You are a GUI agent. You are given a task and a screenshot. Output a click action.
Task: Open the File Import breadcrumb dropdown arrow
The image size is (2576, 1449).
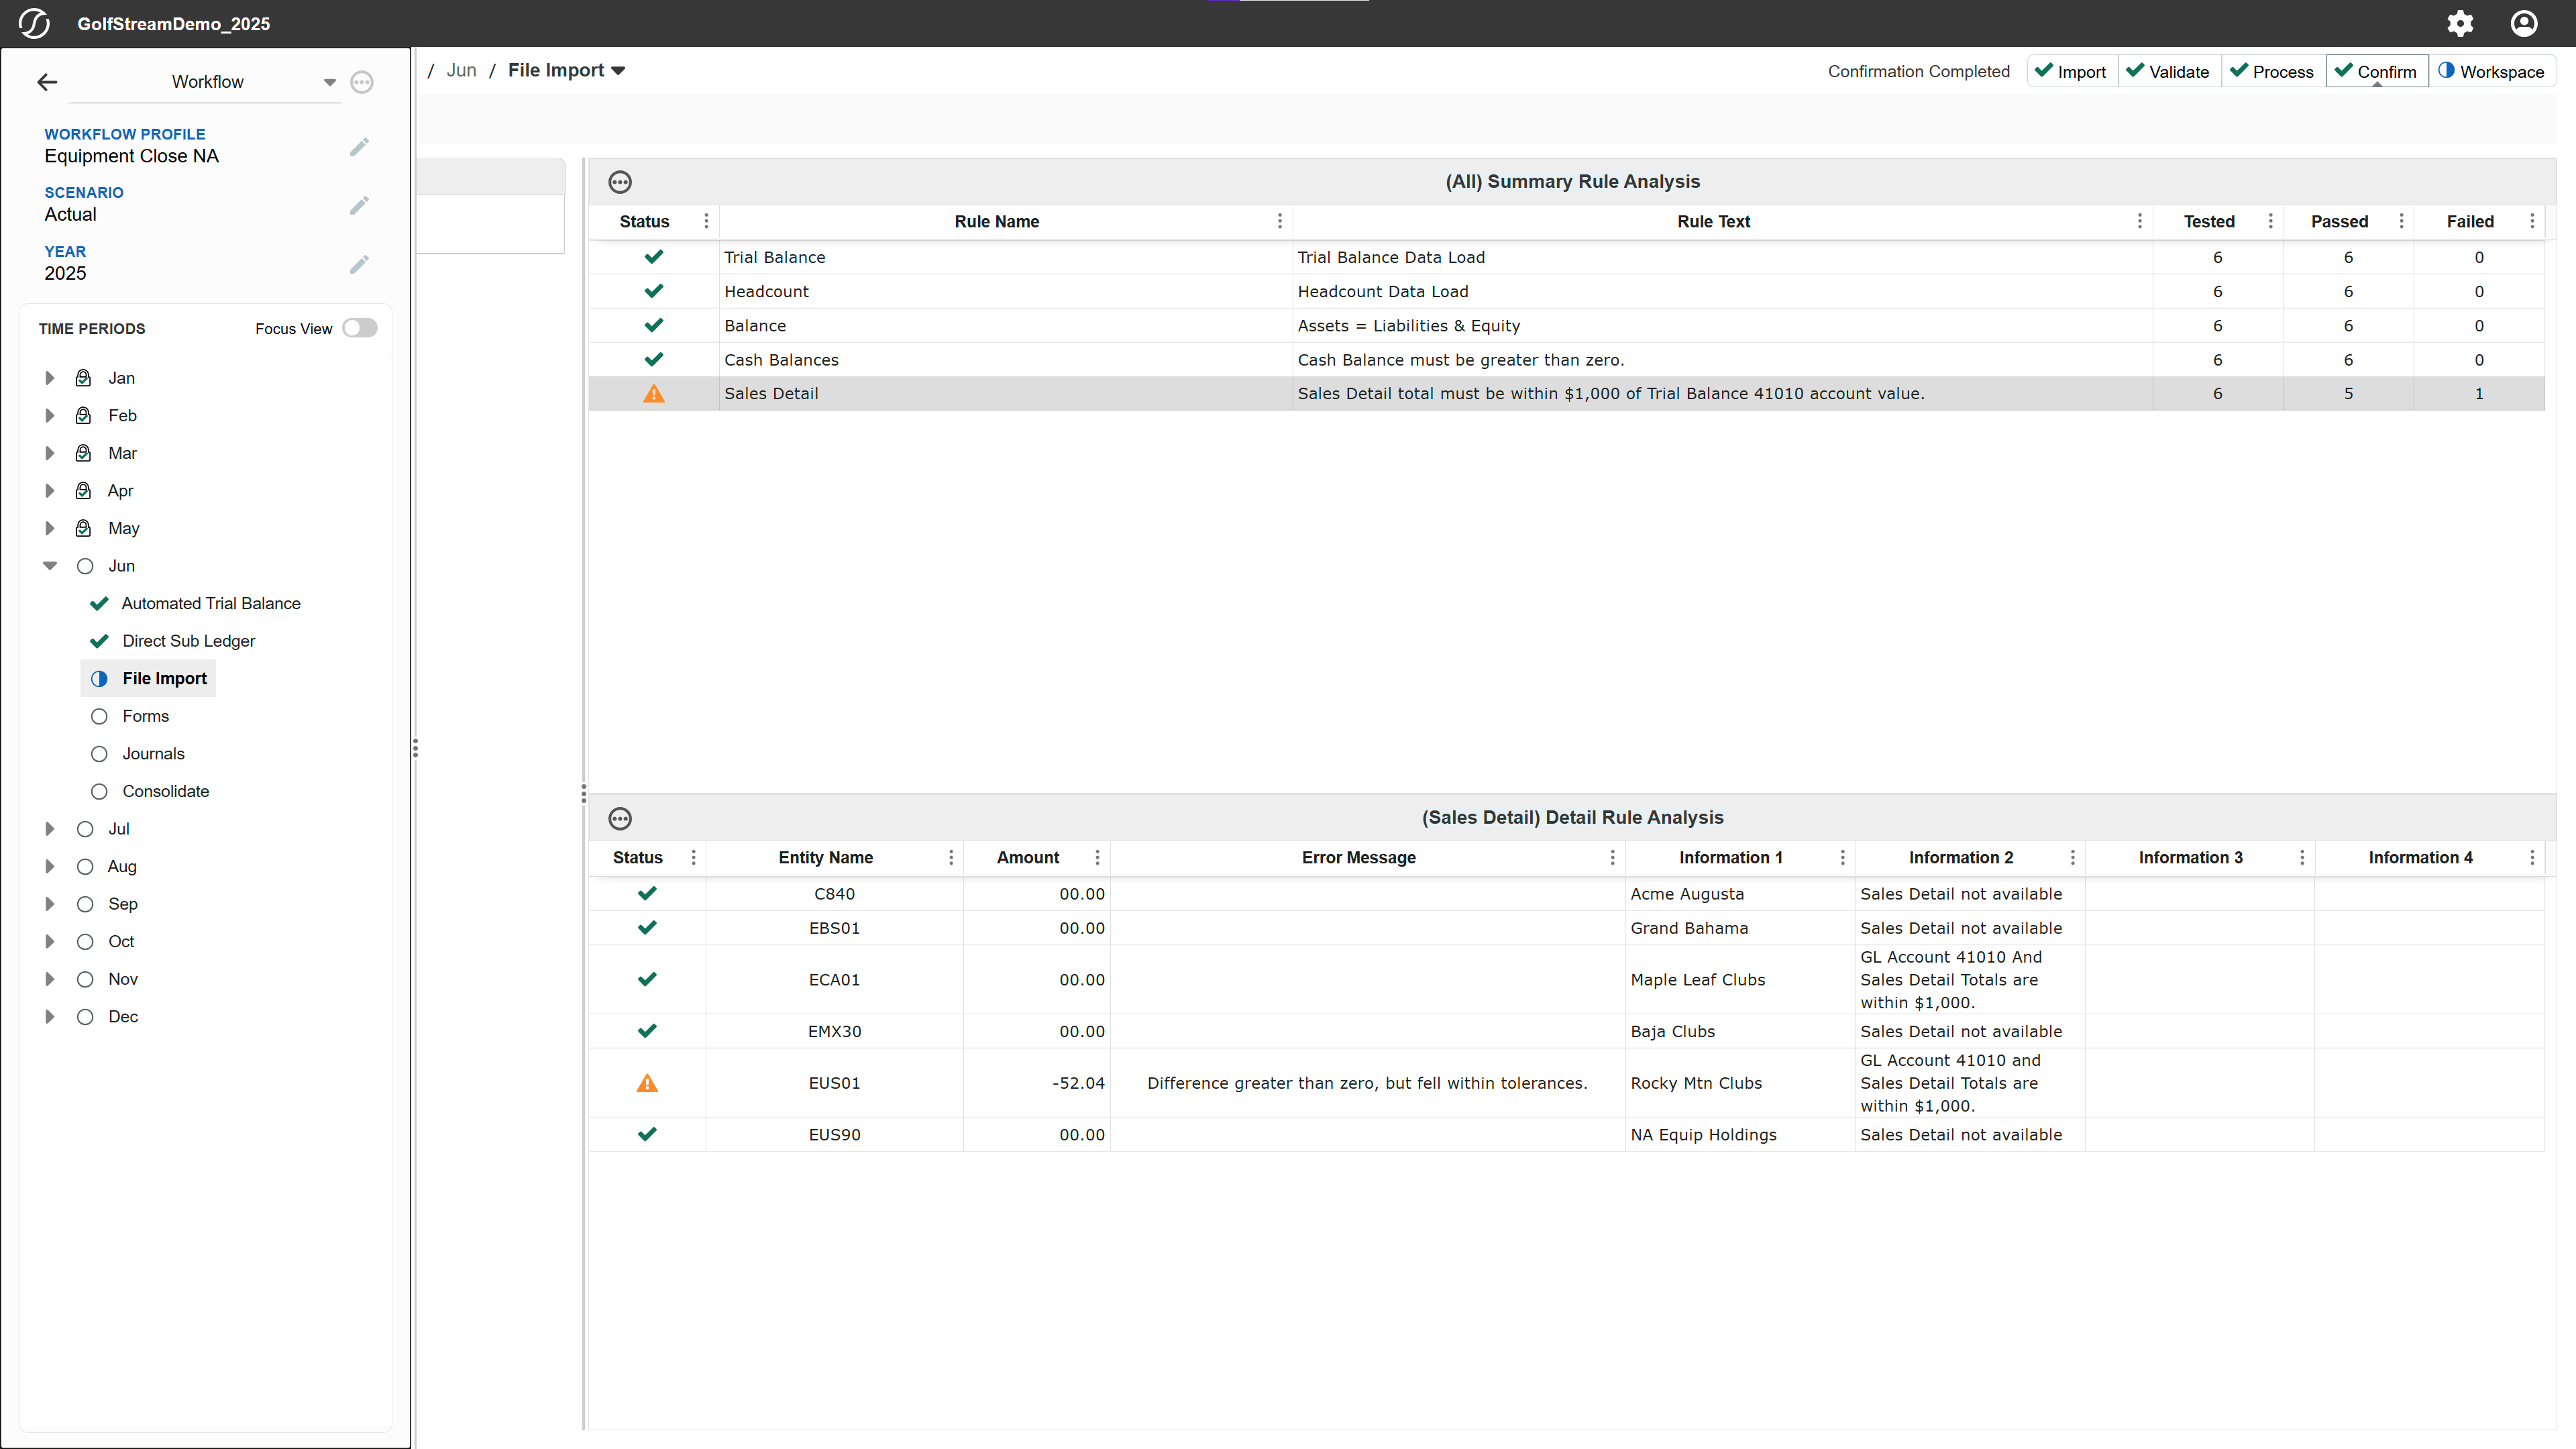click(618, 71)
